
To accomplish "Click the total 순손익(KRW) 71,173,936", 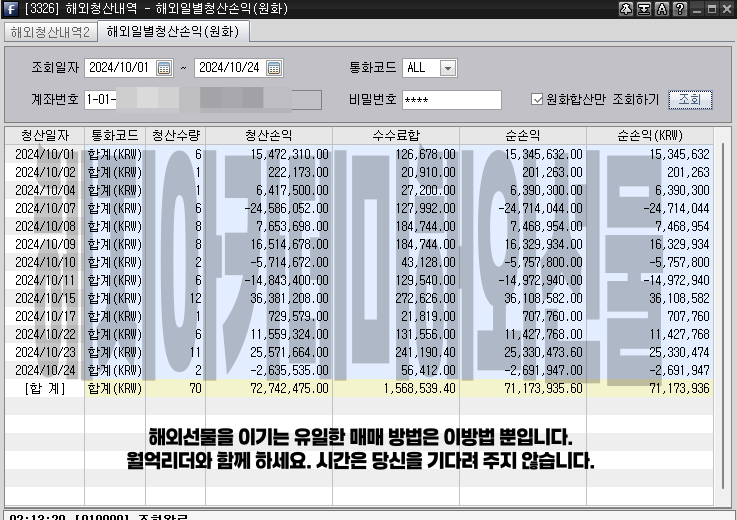I will point(679,388).
